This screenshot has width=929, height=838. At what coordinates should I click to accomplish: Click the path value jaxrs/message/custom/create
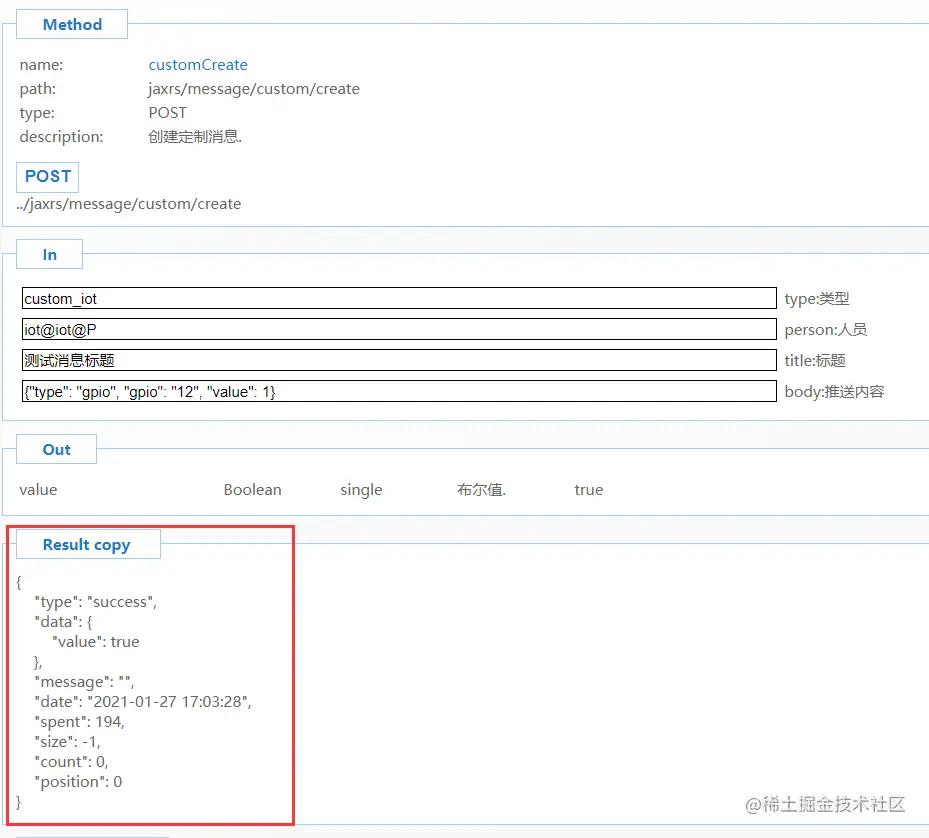[254, 89]
